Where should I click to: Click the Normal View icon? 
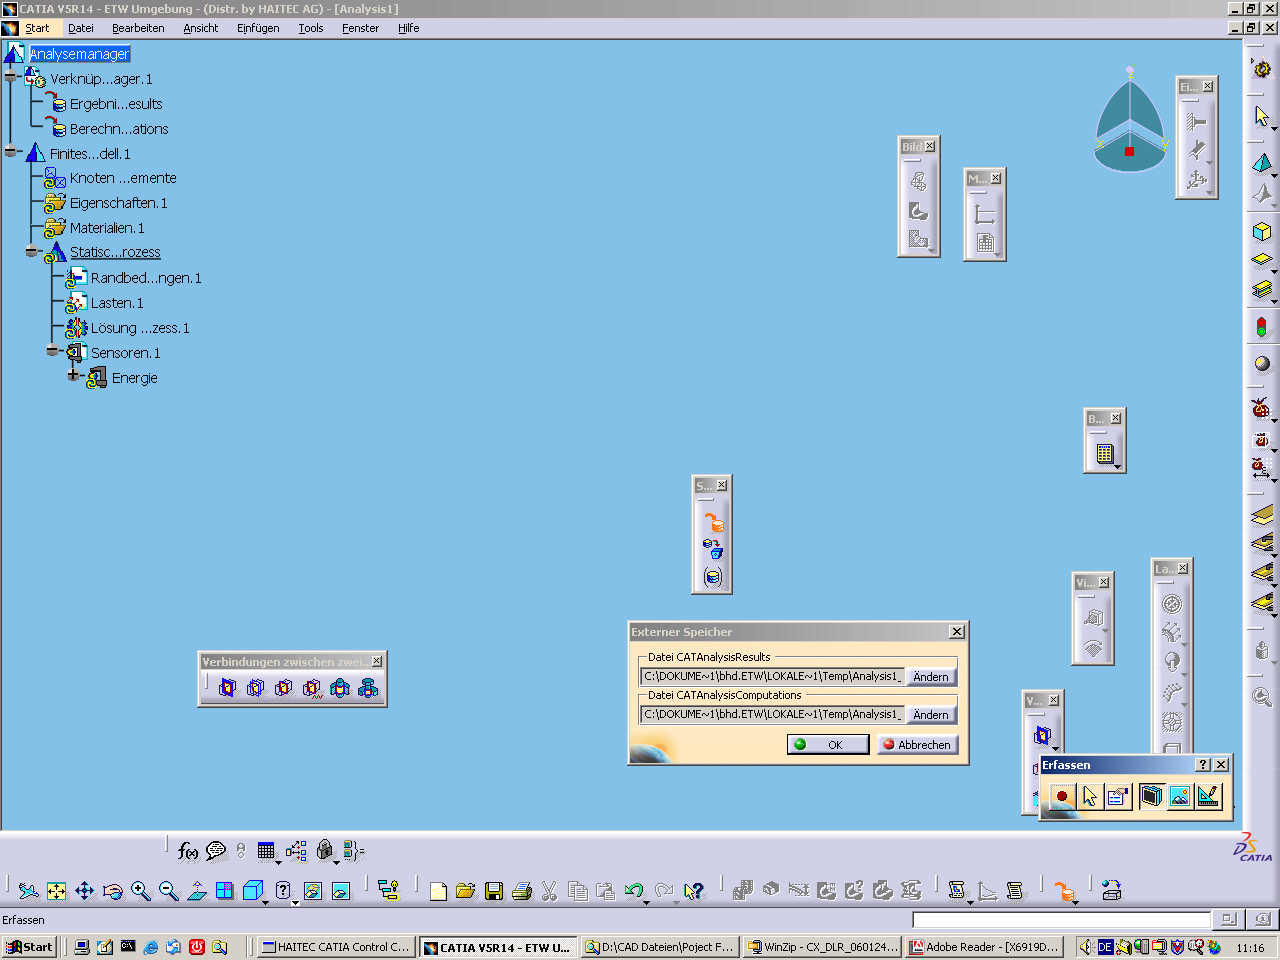tap(197, 890)
